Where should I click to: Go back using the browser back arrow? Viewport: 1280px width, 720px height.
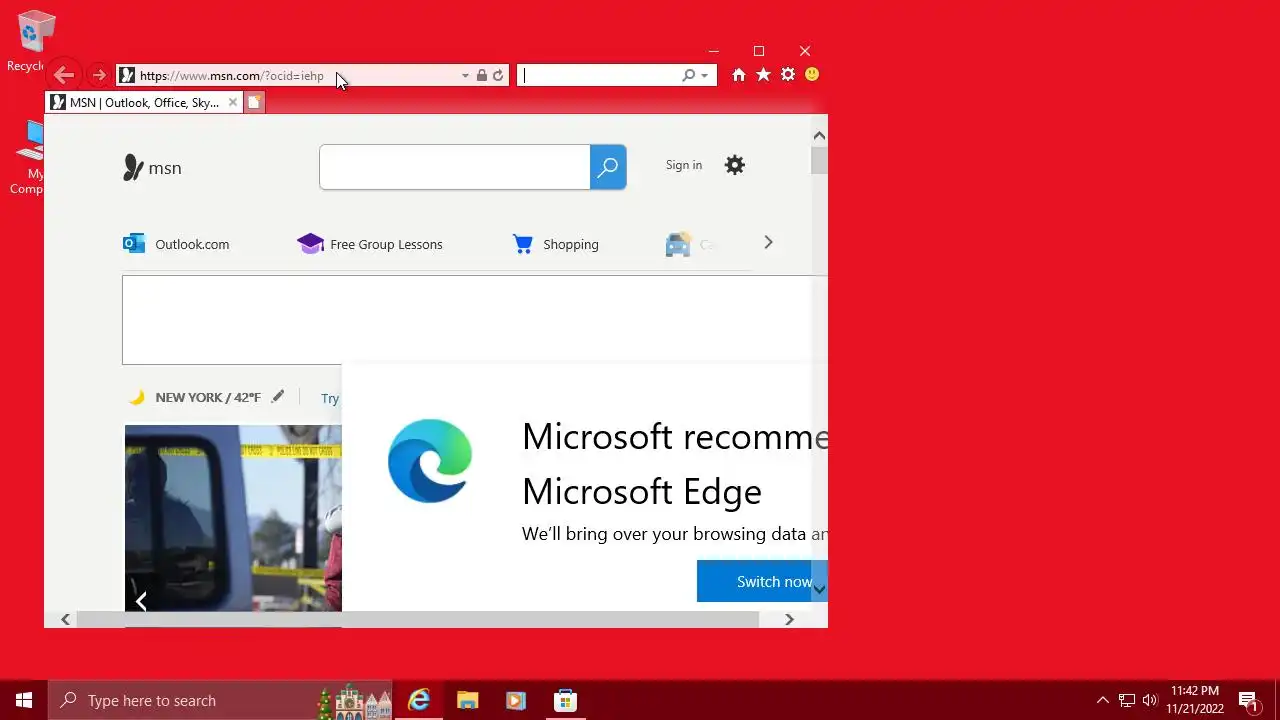coord(64,75)
